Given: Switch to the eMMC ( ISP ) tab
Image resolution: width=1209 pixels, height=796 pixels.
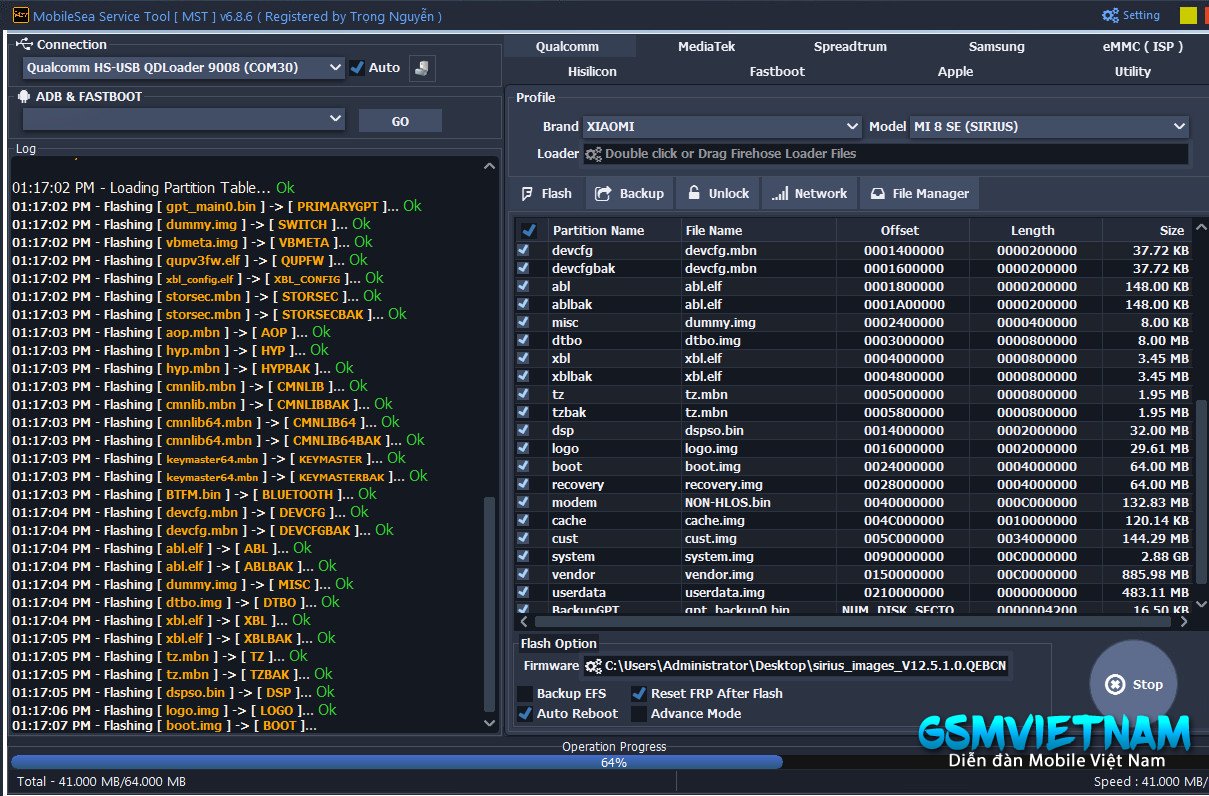Looking at the screenshot, I should coord(1143,46).
